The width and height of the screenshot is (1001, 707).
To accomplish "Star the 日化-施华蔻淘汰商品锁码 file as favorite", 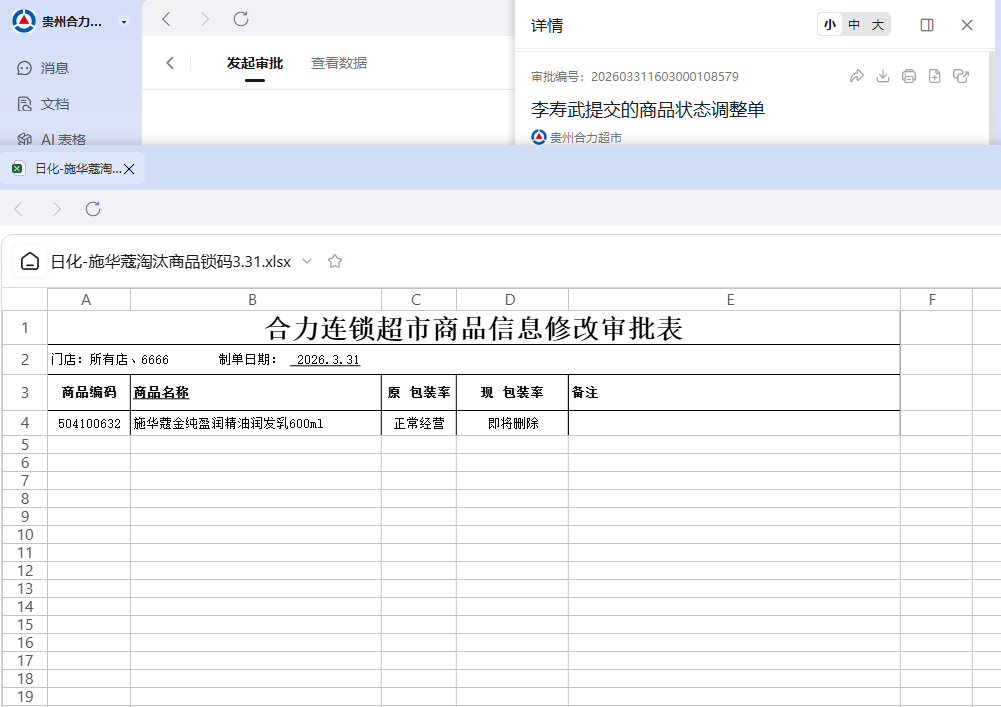I will [335, 261].
